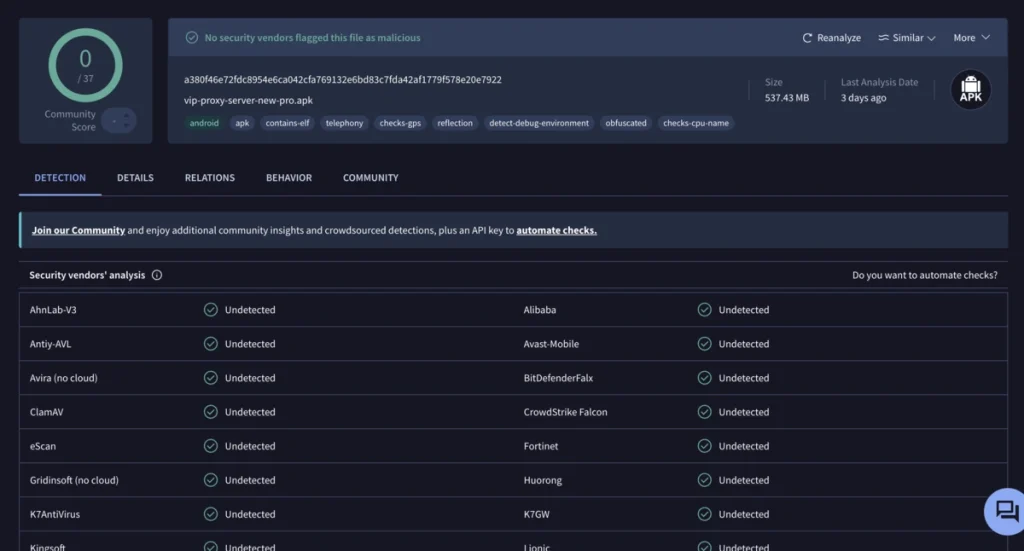Click the Avast-Mobile vendor name
Image resolution: width=1024 pixels, height=551 pixels.
point(551,344)
